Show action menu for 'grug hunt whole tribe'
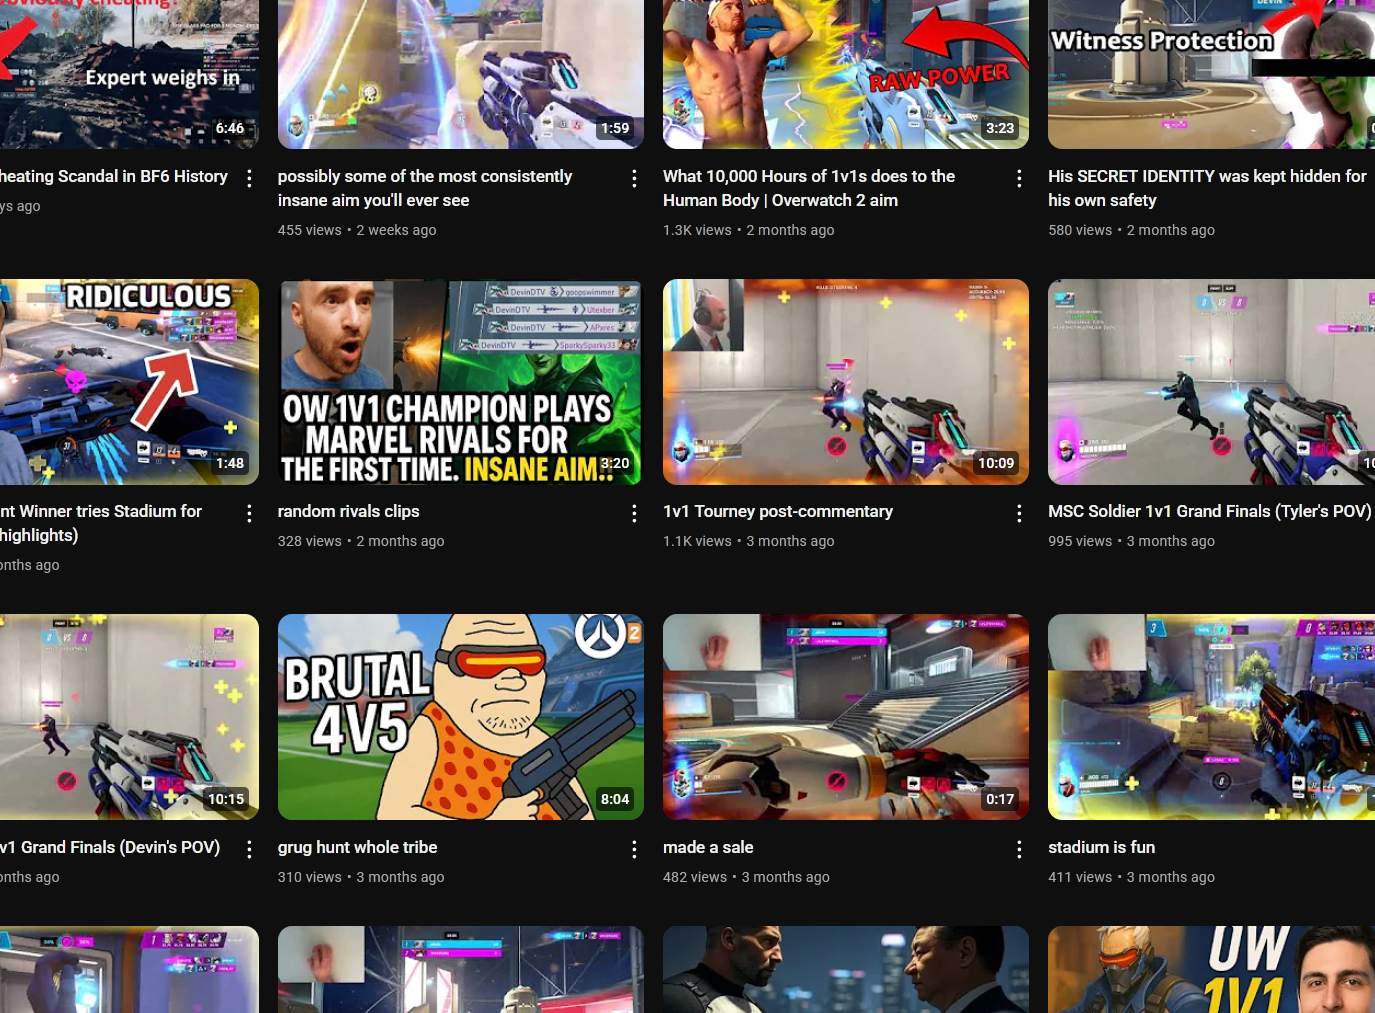 click(634, 849)
